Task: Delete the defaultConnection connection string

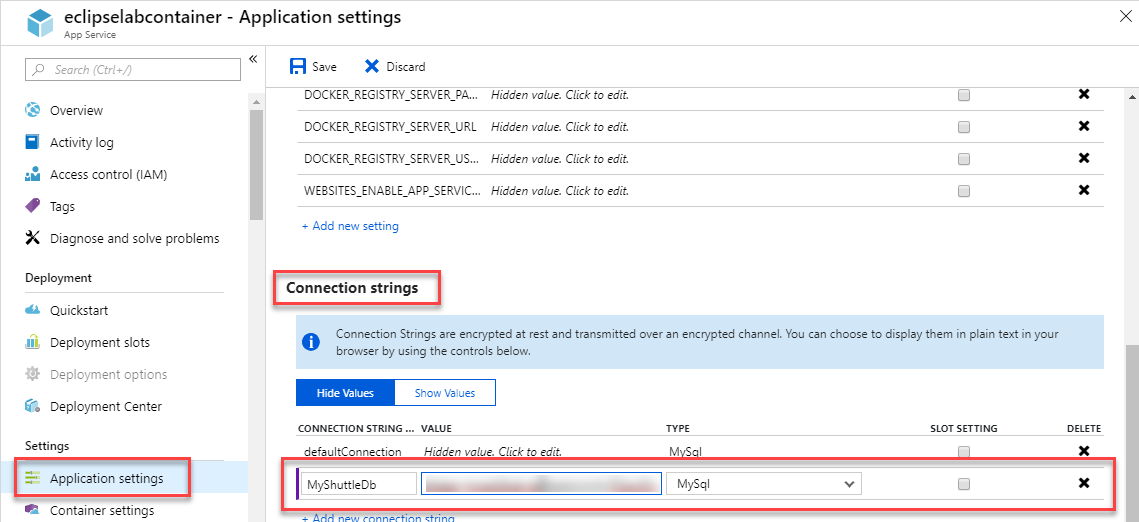Action: (1084, 452)
